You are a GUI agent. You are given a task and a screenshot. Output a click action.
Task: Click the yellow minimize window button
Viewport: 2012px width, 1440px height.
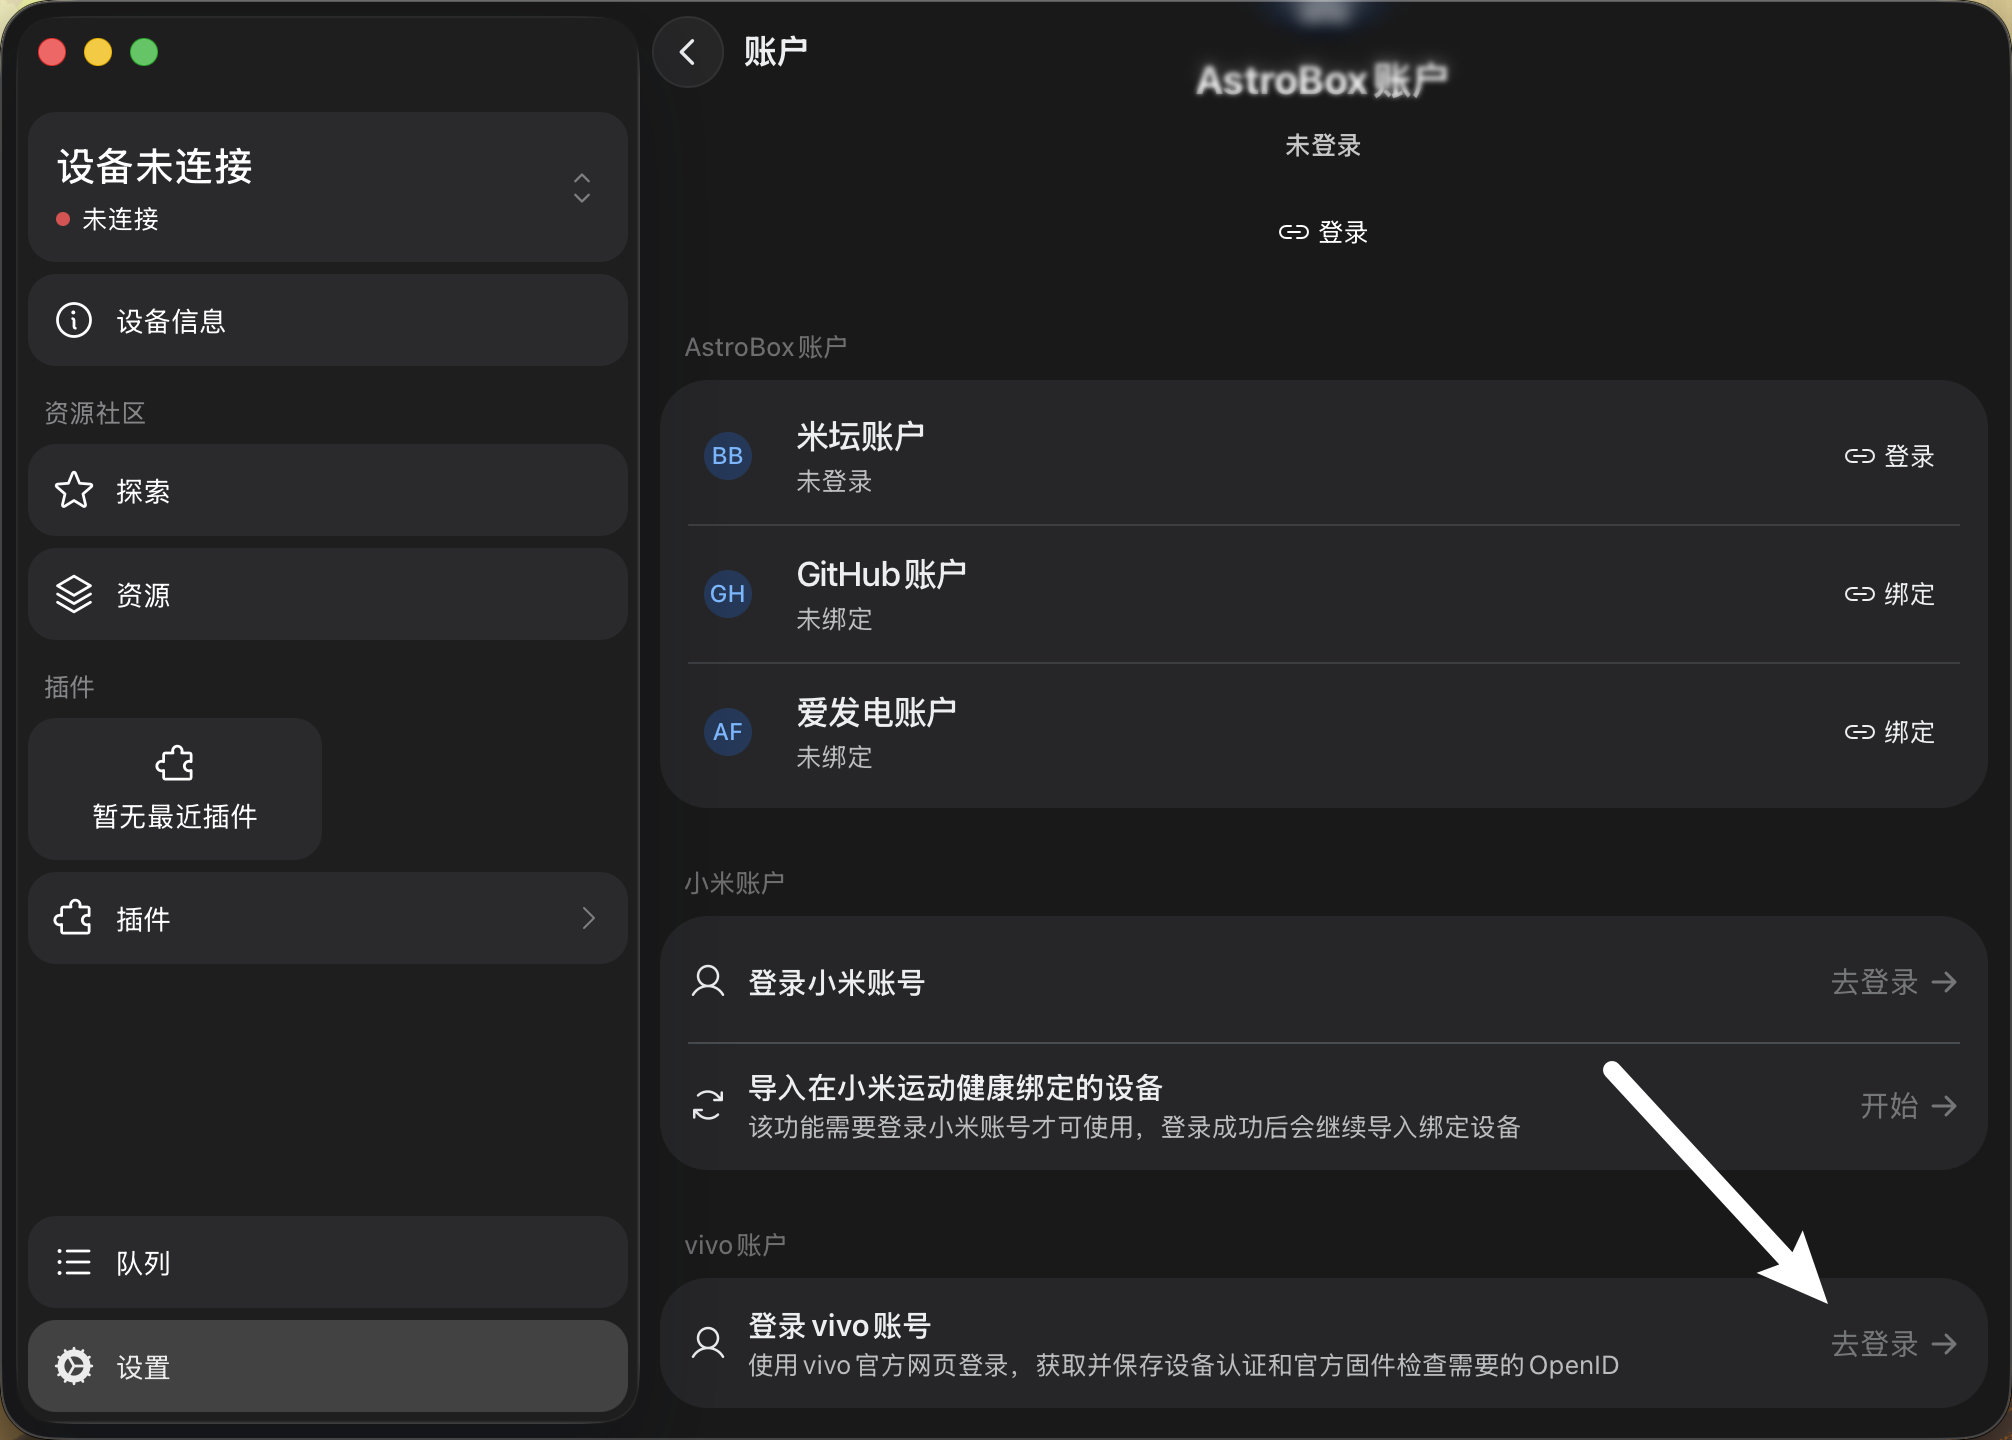click(x=98, y=52)
